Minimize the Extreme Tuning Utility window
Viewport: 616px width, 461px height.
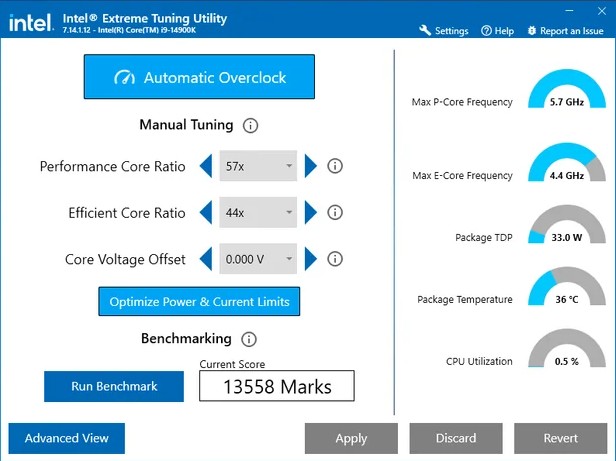570,11
